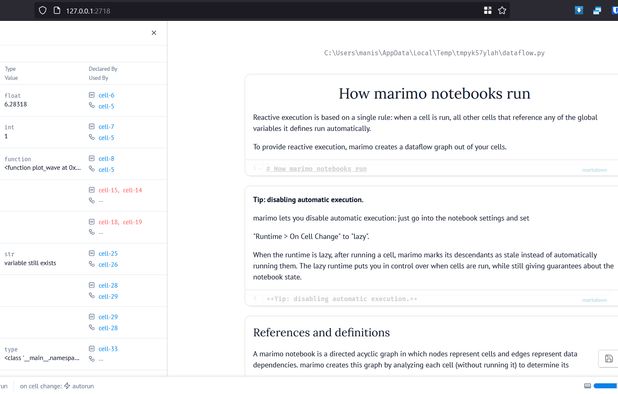Click the small gray icon in the bottom-right footer
Image resolution: width=618 pixels, height=394 pixels.
587,386
